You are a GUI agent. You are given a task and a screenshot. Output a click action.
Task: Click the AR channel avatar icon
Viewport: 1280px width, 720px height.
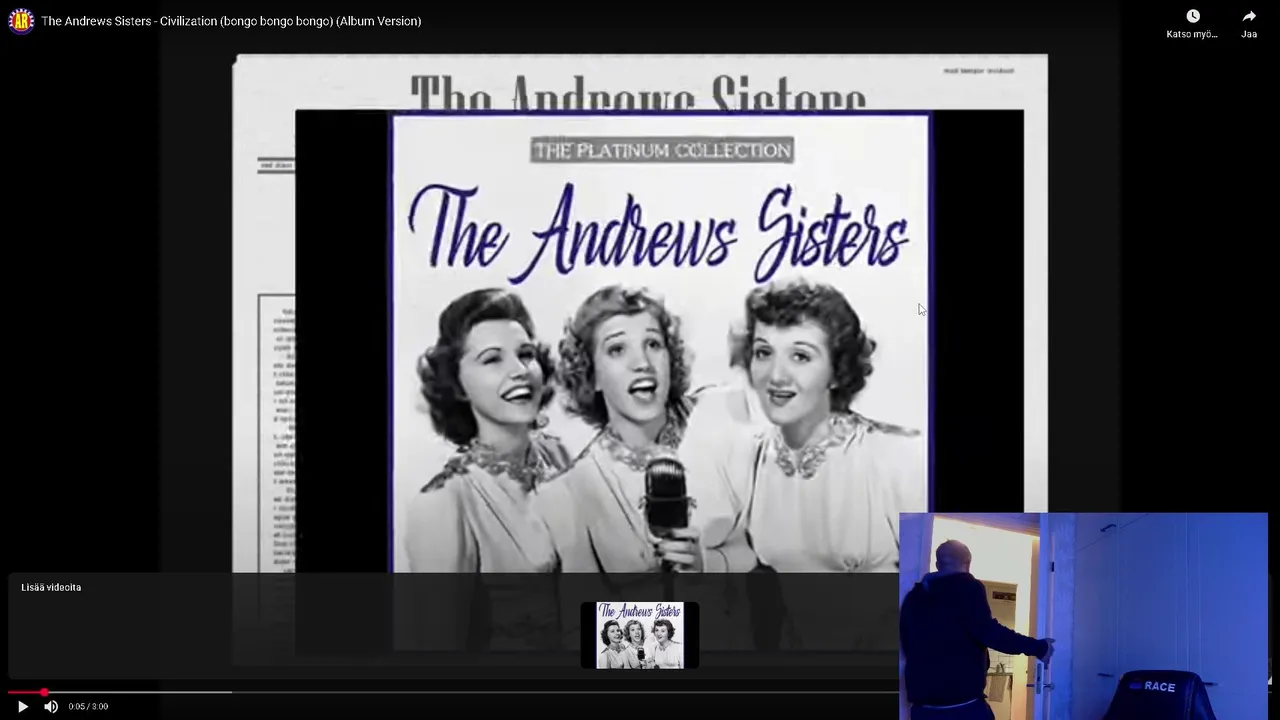point(21,21)
